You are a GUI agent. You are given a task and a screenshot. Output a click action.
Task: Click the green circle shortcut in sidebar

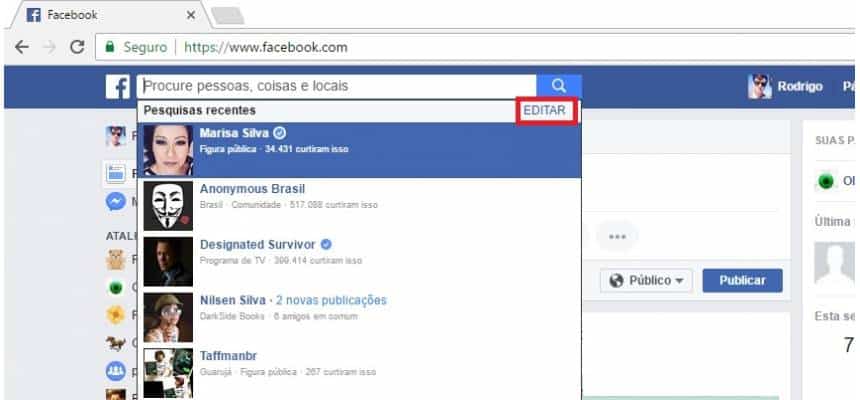click(116, 287)
